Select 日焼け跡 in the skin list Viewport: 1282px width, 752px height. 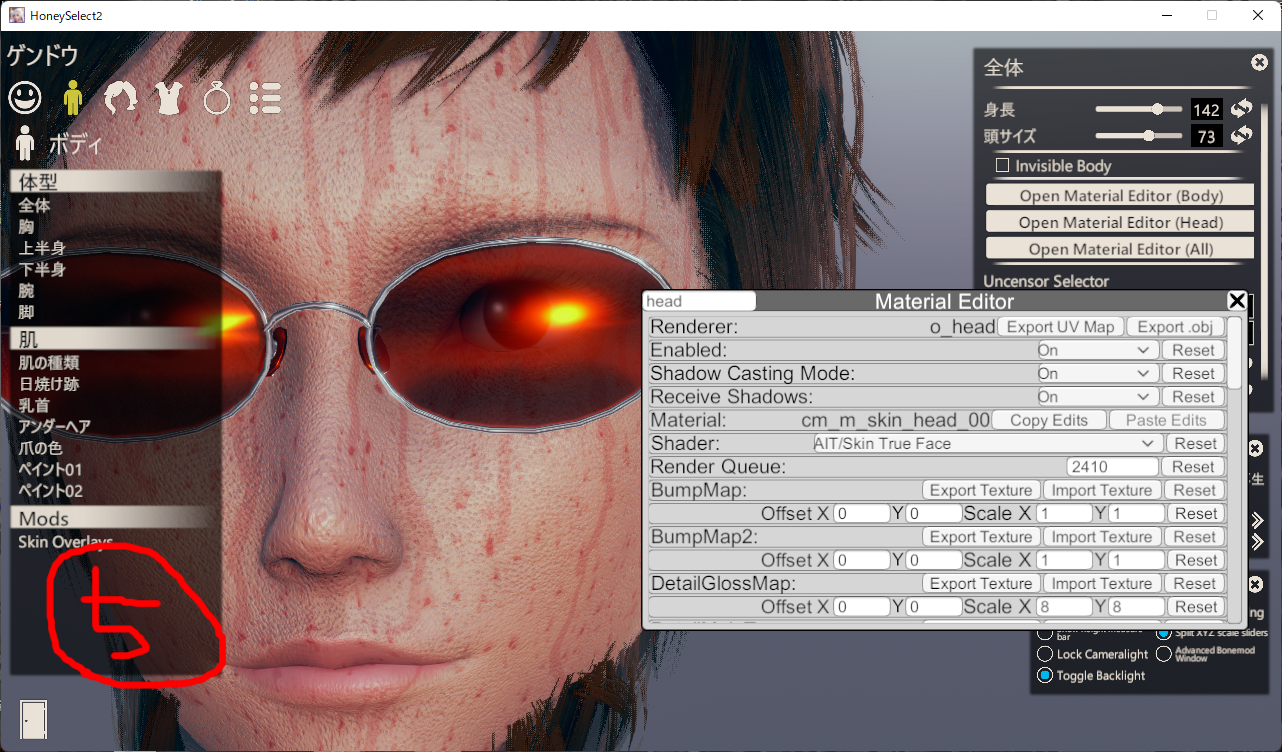click(49, 384)
